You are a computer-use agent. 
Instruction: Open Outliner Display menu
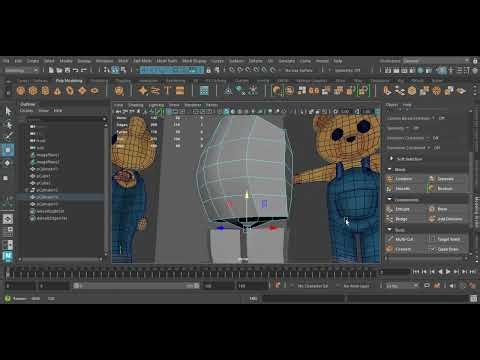click(x=26, y=110)
